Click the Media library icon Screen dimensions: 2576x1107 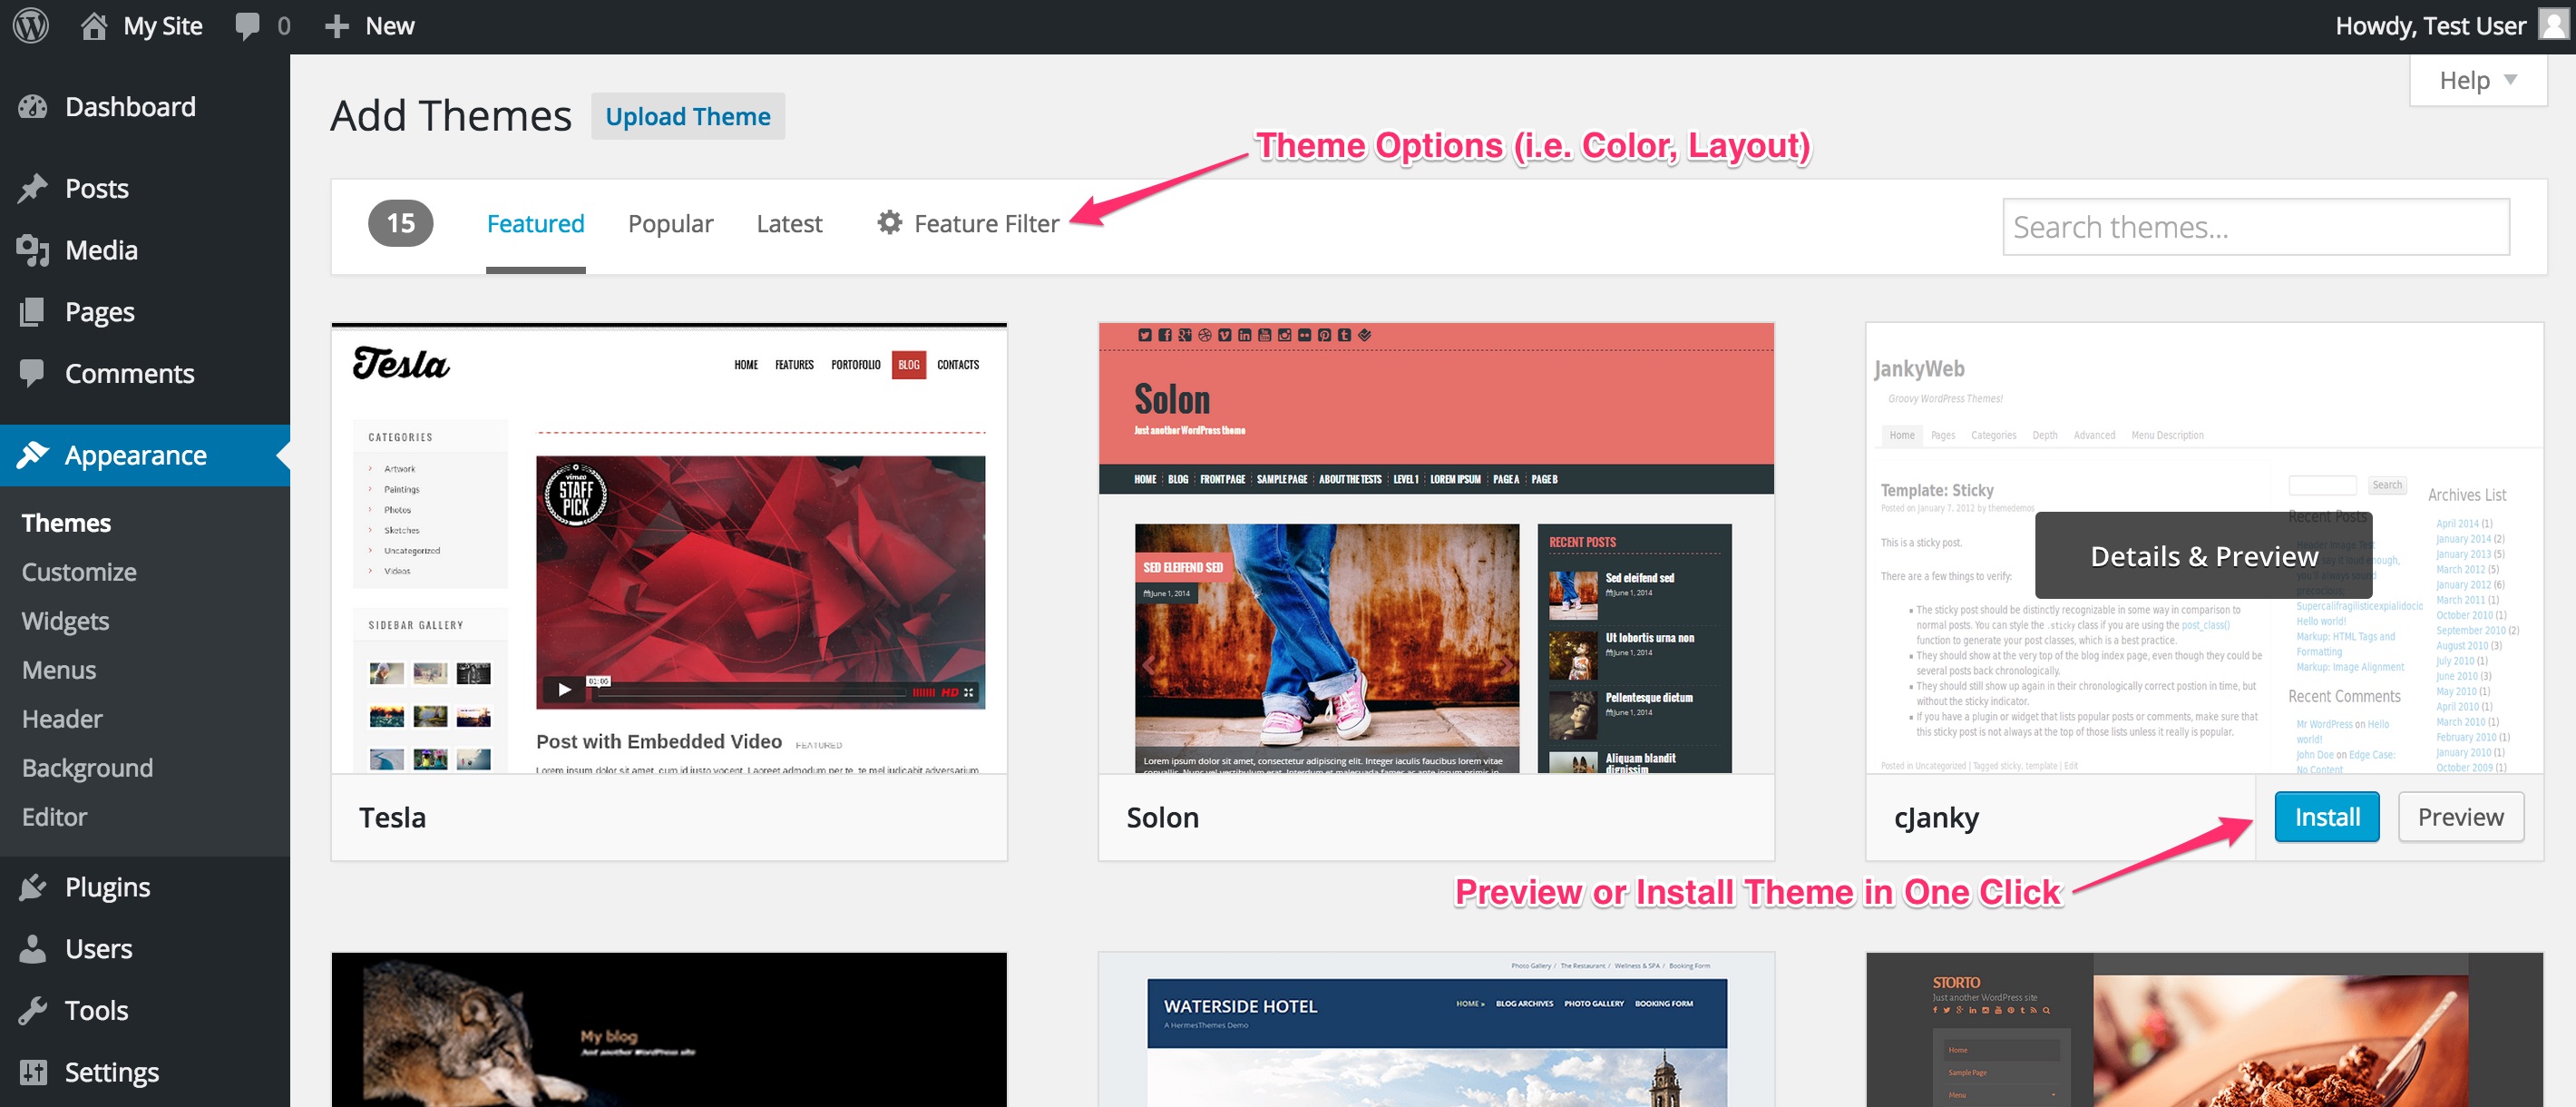[x=33, y=250]
